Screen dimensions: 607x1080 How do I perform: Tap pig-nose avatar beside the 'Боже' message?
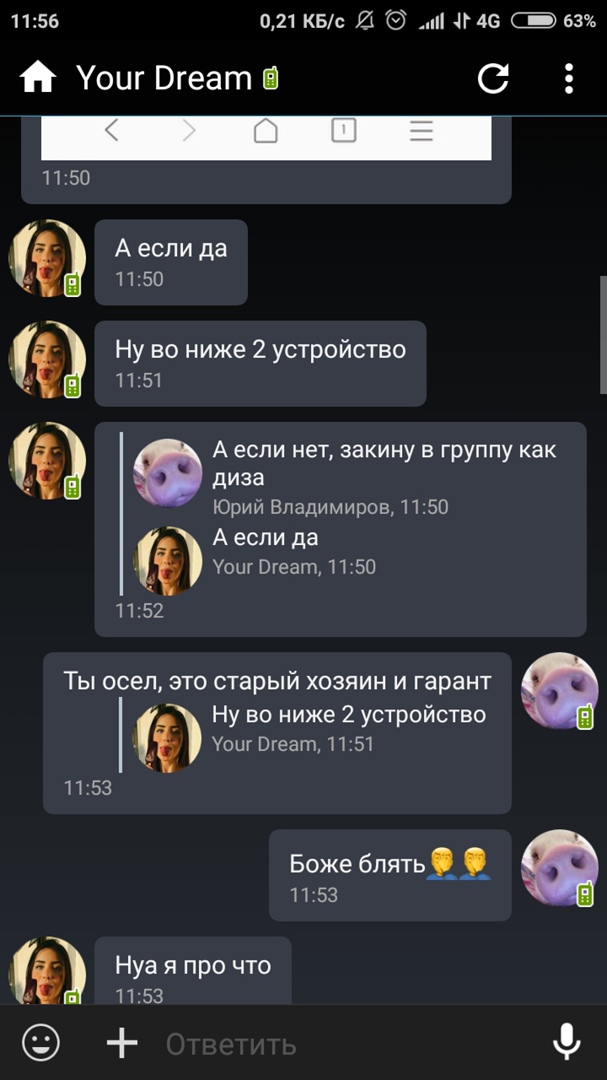click(x=559, y=868)
